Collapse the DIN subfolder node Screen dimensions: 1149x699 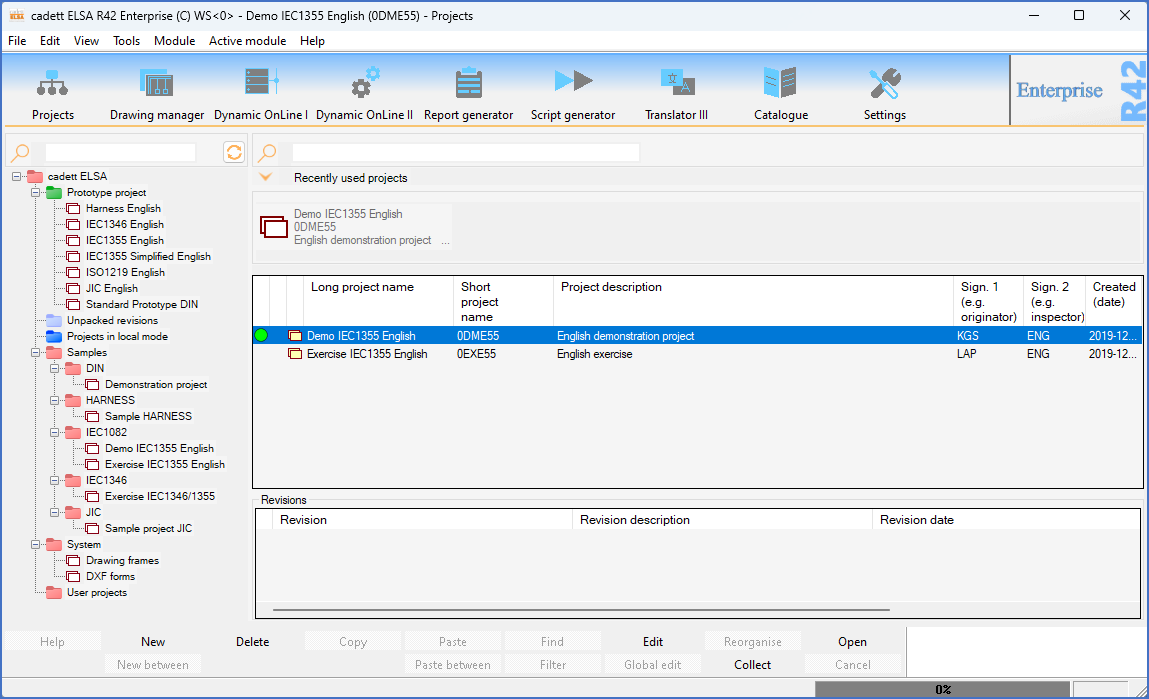click(54, 369)
